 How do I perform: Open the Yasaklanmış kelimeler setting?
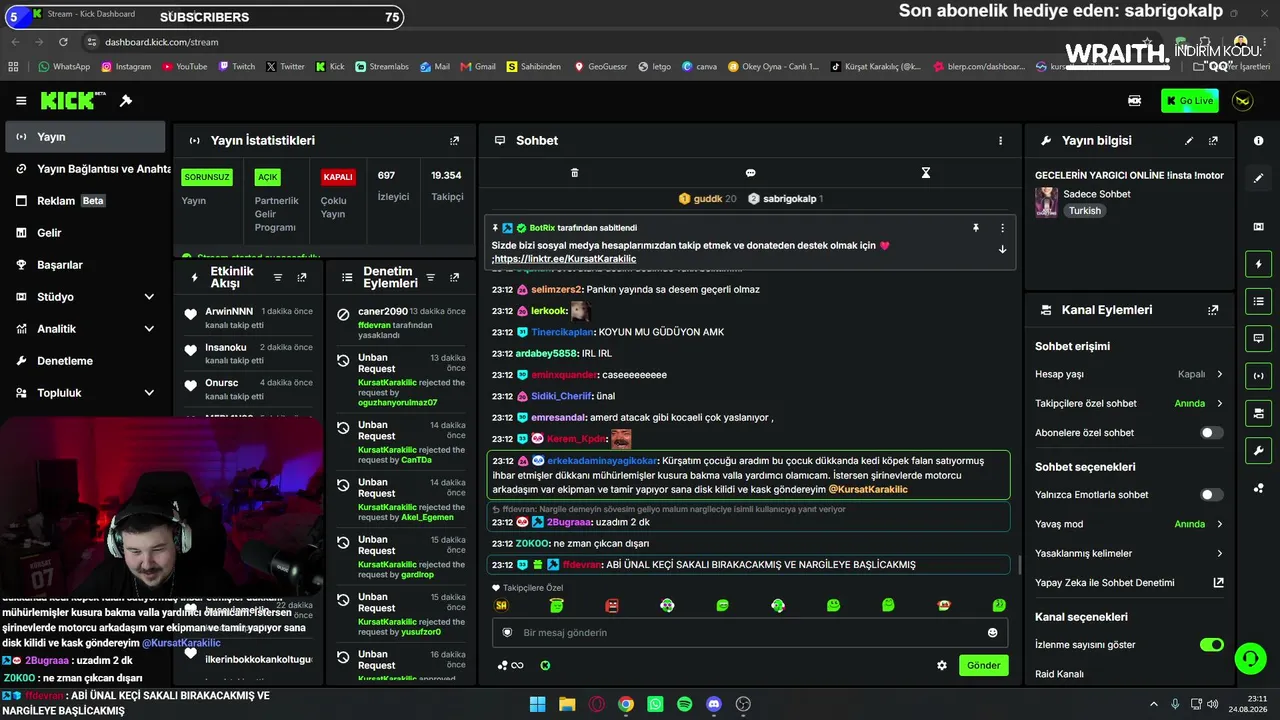coord(1129,553)
